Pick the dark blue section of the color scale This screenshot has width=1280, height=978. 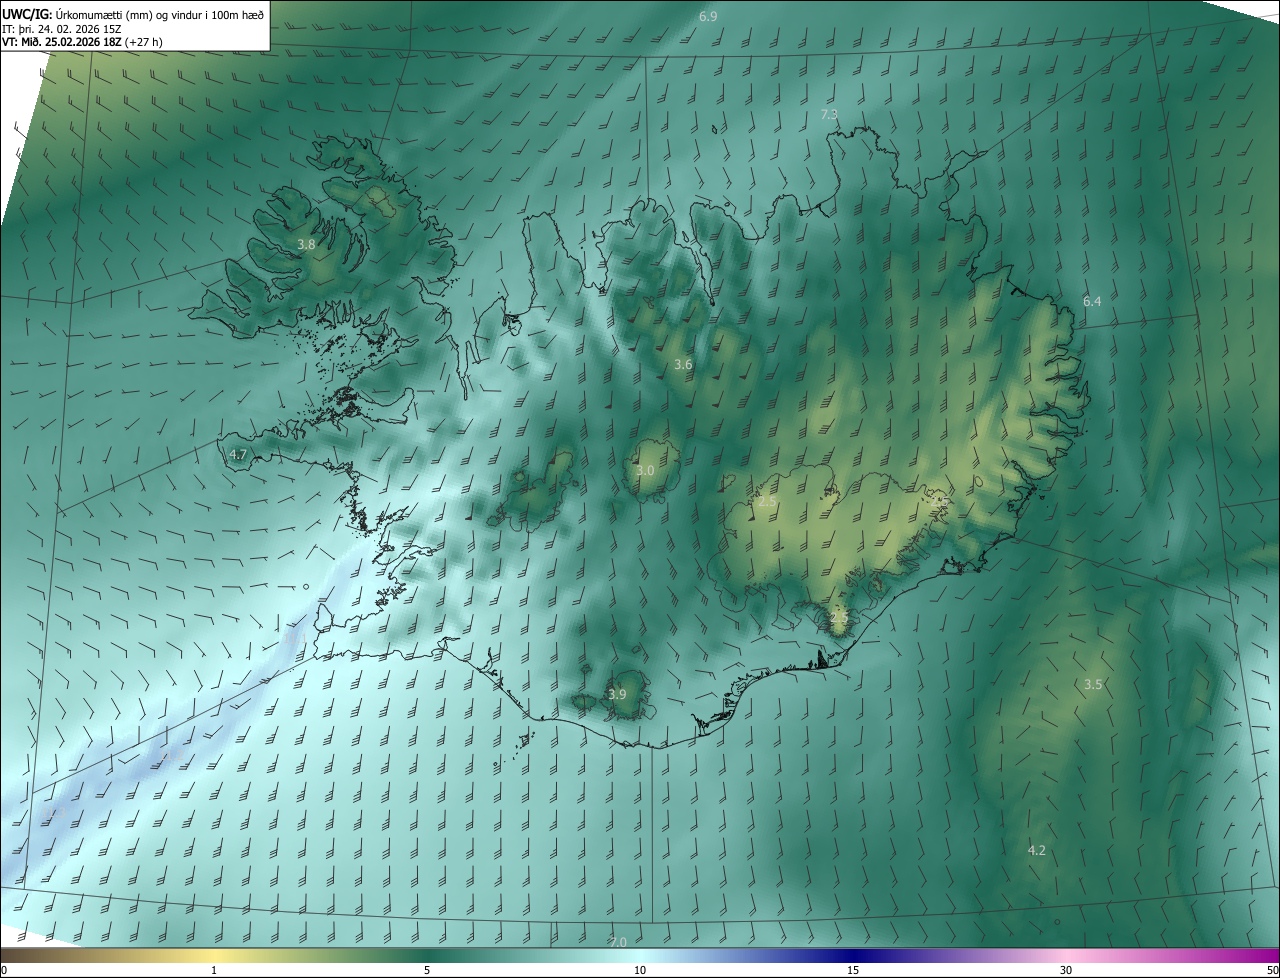coord(853,956)
